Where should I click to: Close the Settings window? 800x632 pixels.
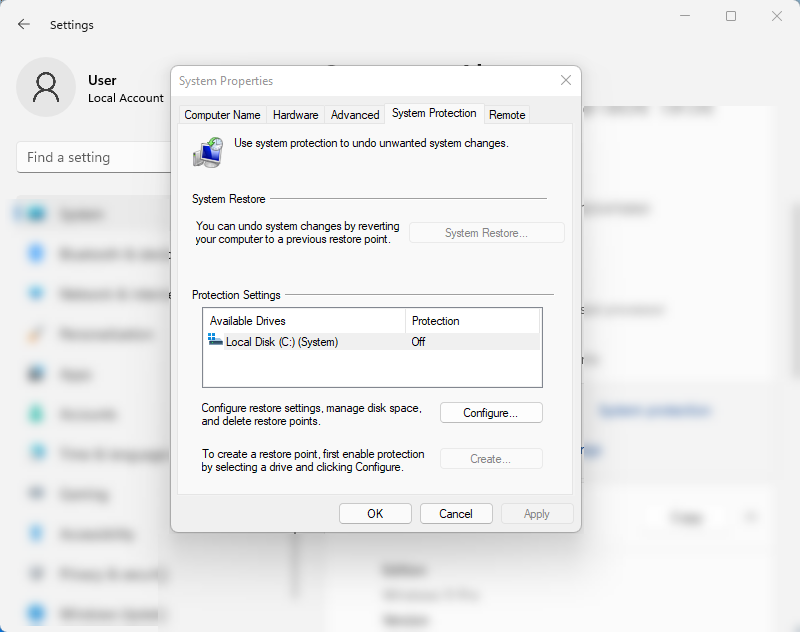(x=777, y=16)
